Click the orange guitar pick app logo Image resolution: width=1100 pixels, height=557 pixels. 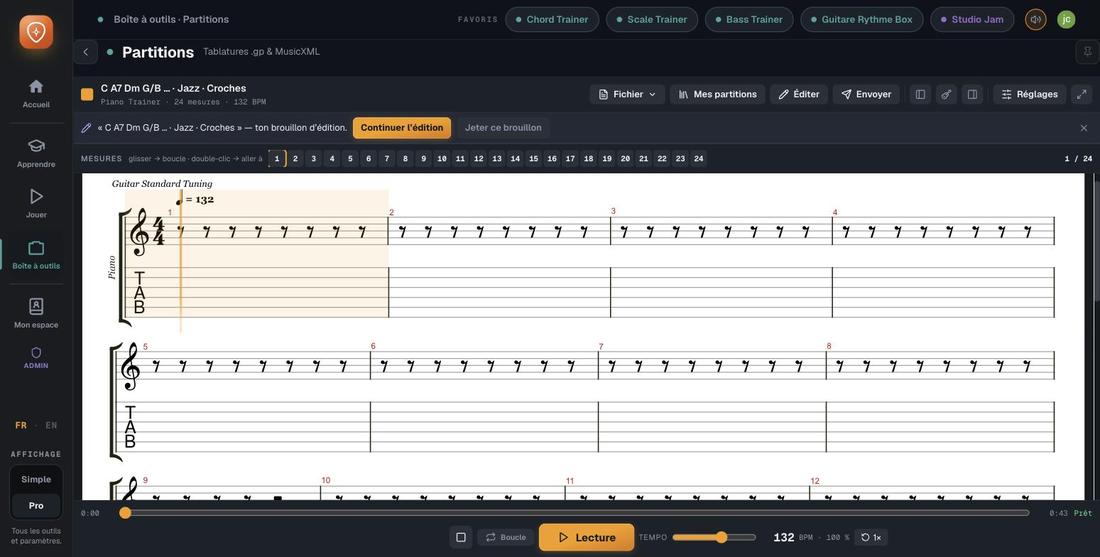point(36,32)
